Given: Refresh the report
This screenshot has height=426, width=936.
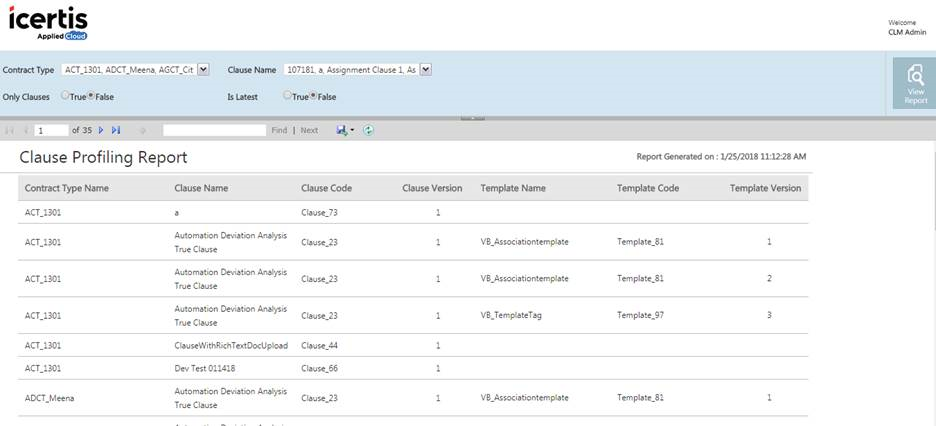Looking at the screenshot, I should (368, 130).
